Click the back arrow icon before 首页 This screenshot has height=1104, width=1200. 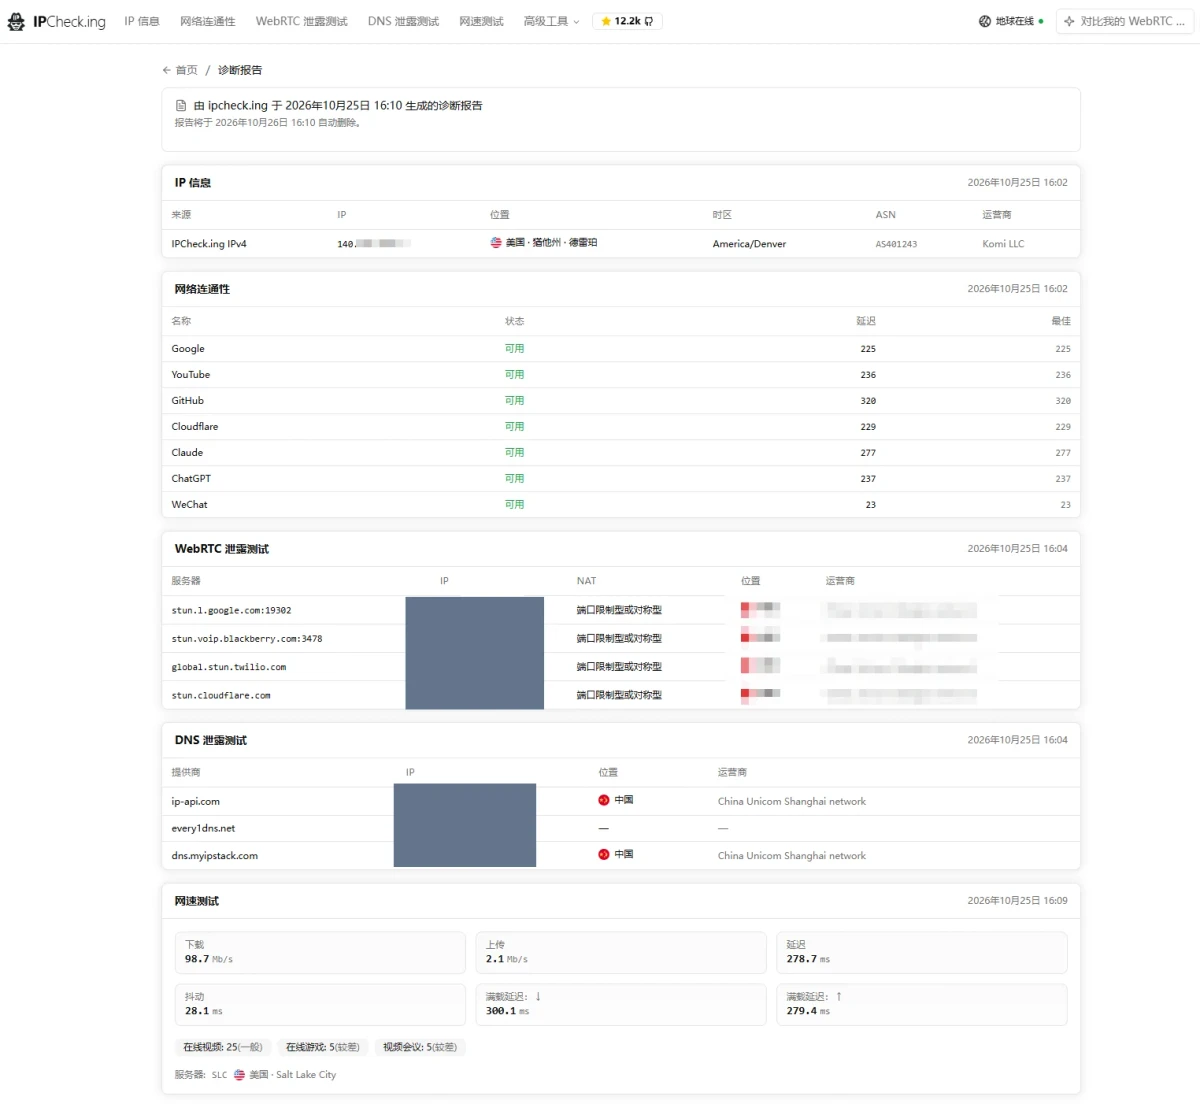click(x=167, y=70)
